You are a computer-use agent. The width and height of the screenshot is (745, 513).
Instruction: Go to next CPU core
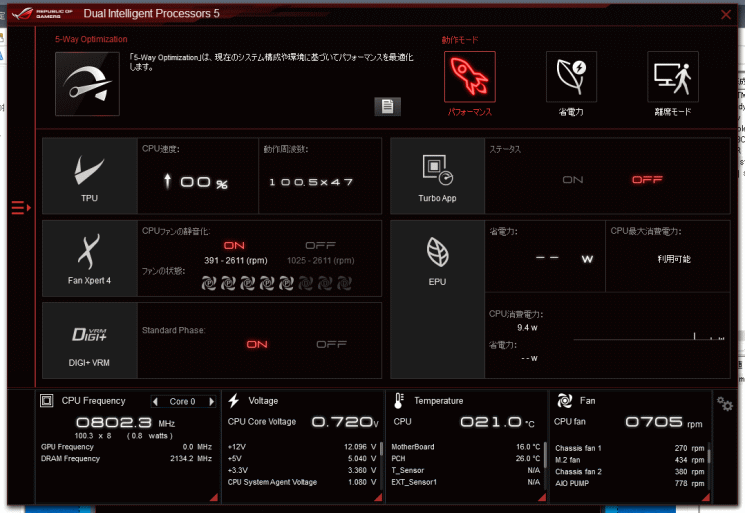point(211,402)
